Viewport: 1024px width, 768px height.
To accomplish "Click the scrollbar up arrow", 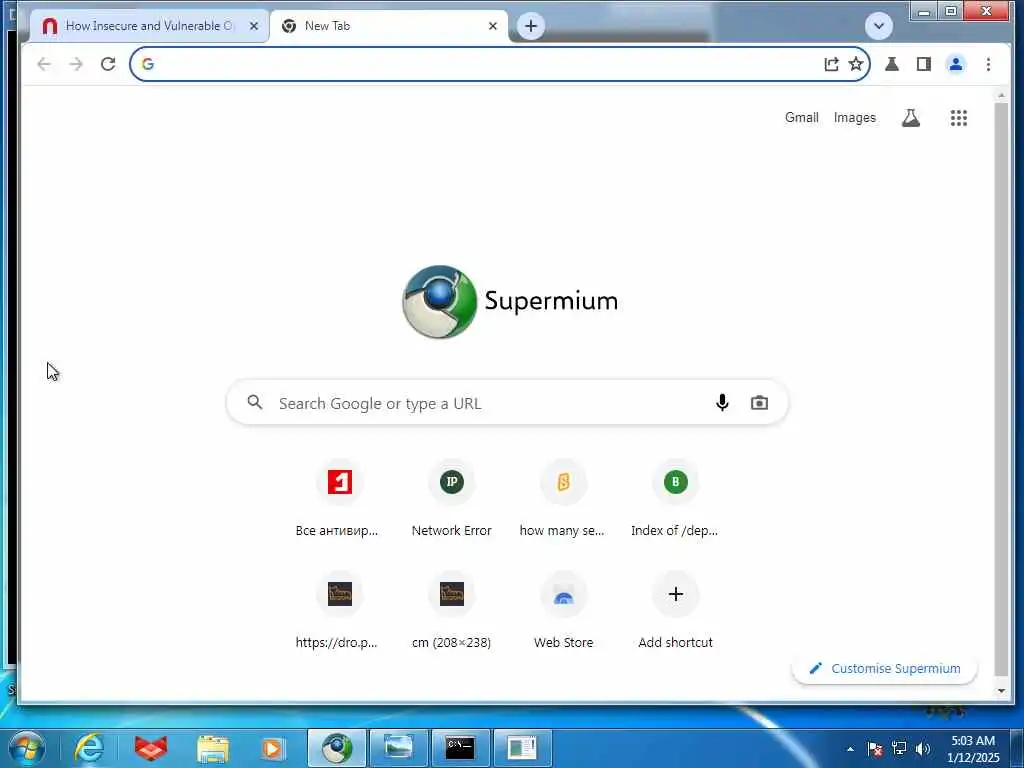I will [x=1001, y=96].
